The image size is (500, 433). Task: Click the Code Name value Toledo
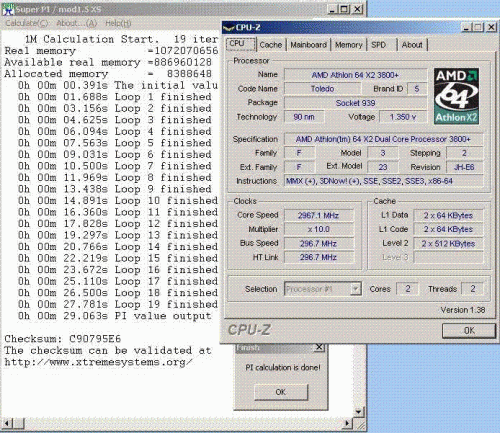click(x=322, y=89)
